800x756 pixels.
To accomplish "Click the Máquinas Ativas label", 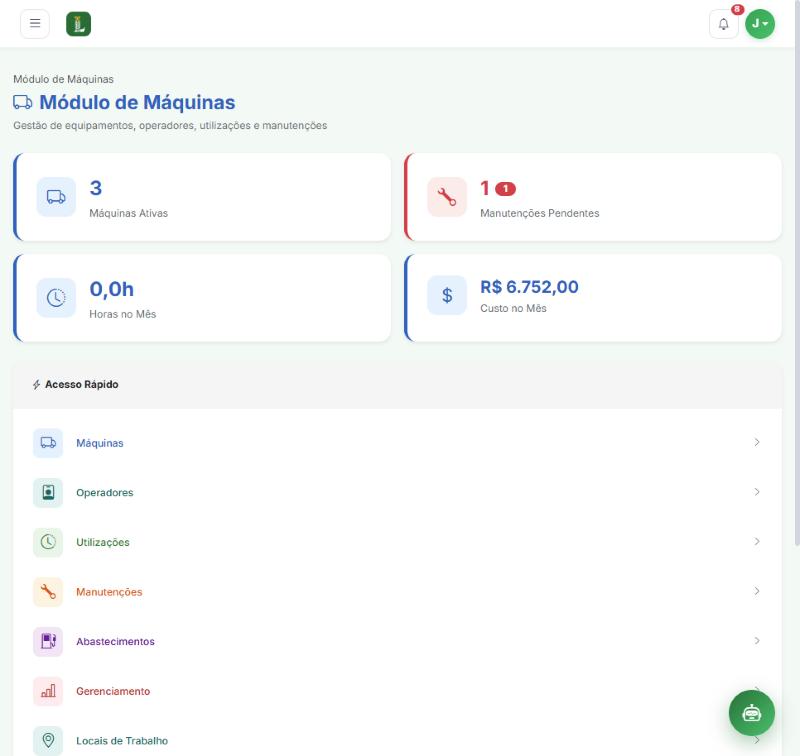I will [x=129, y=213].
